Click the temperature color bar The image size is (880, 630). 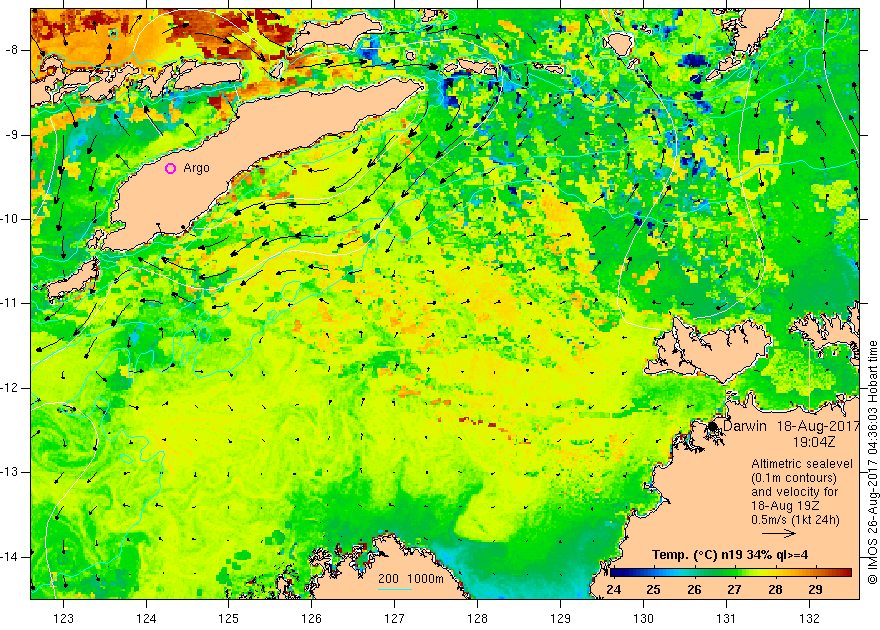pos(731,573)
